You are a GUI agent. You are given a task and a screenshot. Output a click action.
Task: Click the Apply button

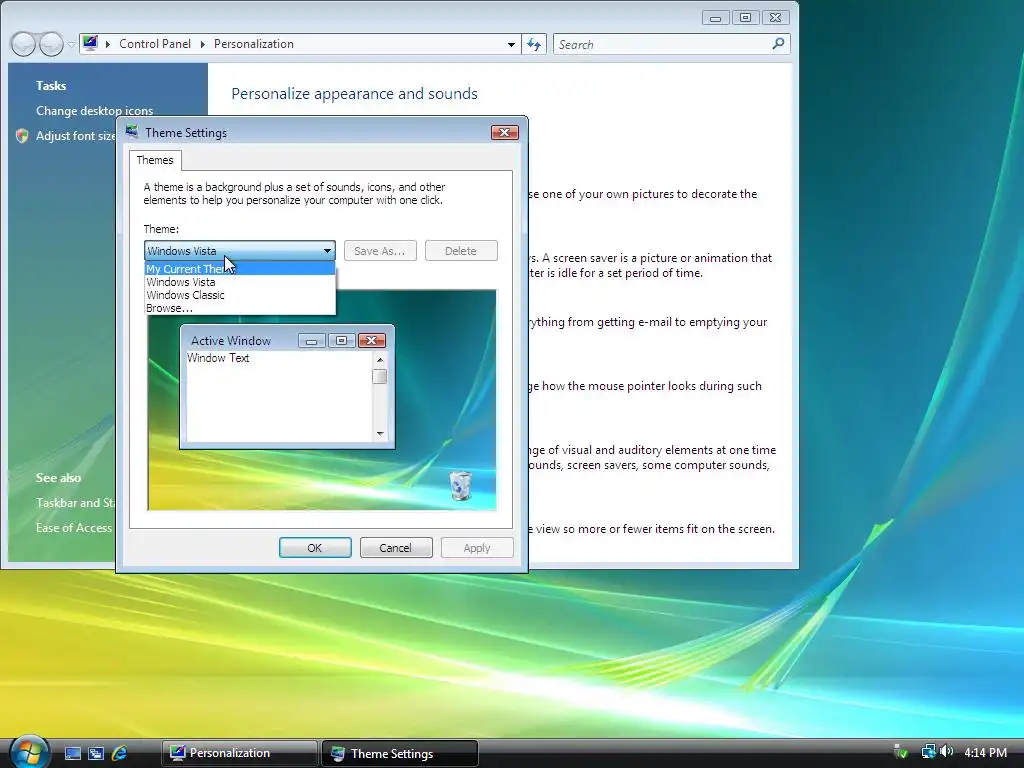tap(477, 548)
